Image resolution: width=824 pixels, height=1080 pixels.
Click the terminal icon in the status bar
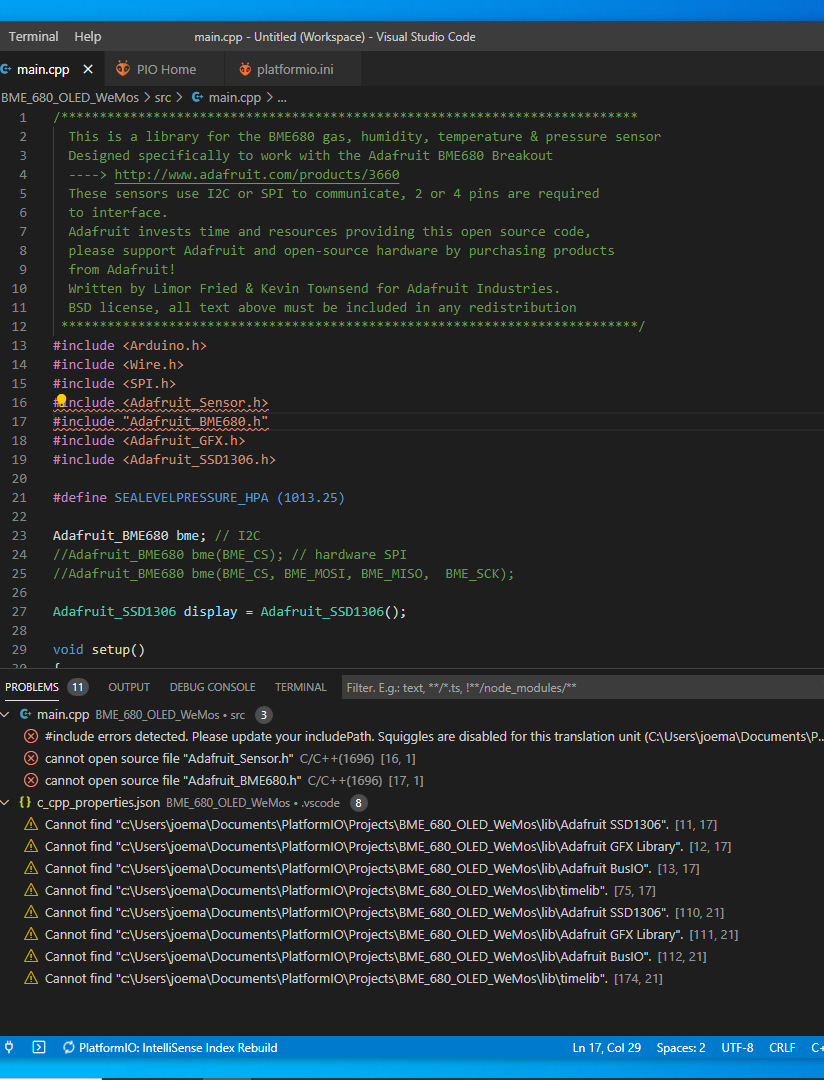pyautogui.click(x=39, y=1048)
